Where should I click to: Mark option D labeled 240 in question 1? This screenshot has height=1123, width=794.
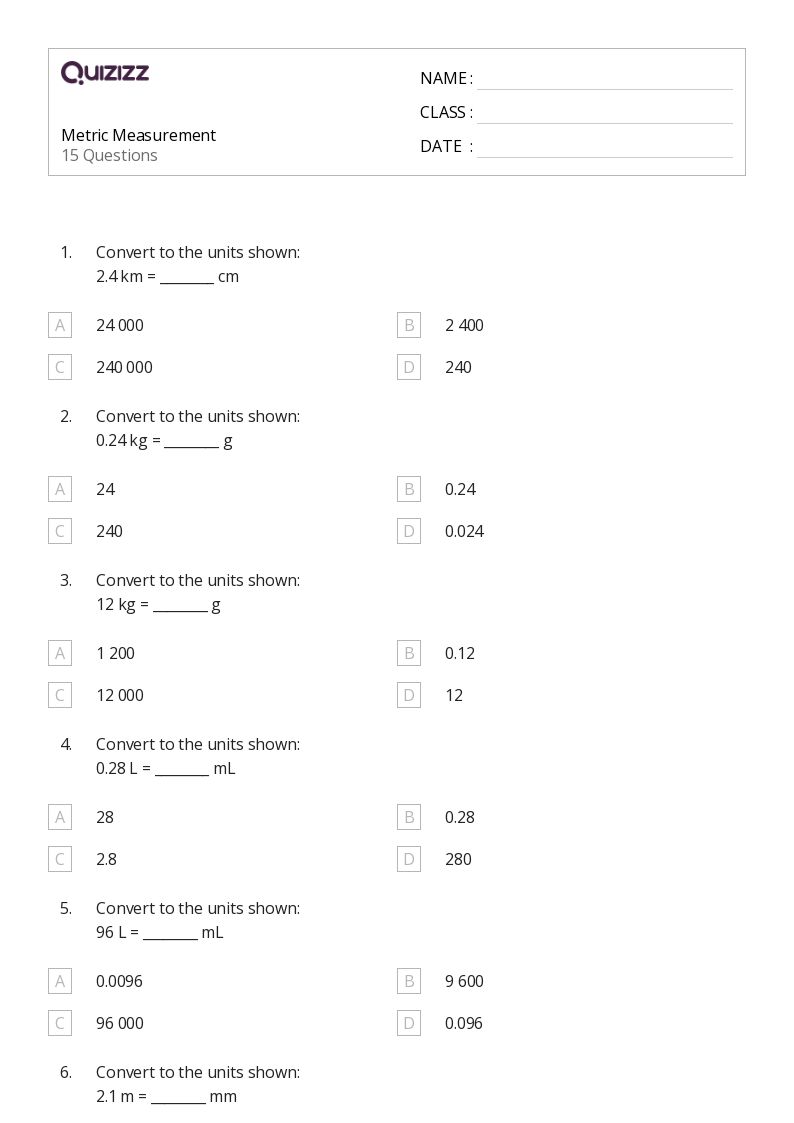(409, 367)
